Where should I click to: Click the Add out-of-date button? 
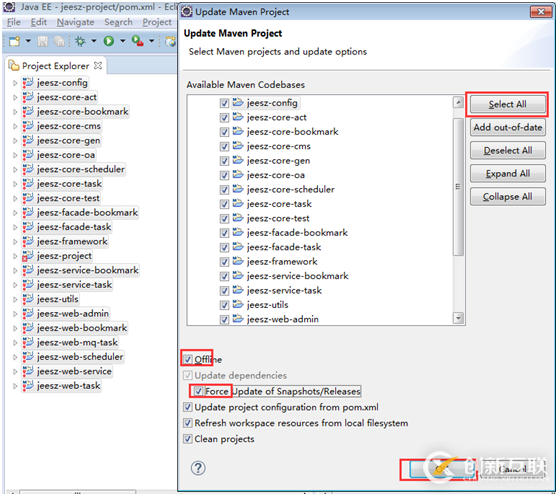507,127
